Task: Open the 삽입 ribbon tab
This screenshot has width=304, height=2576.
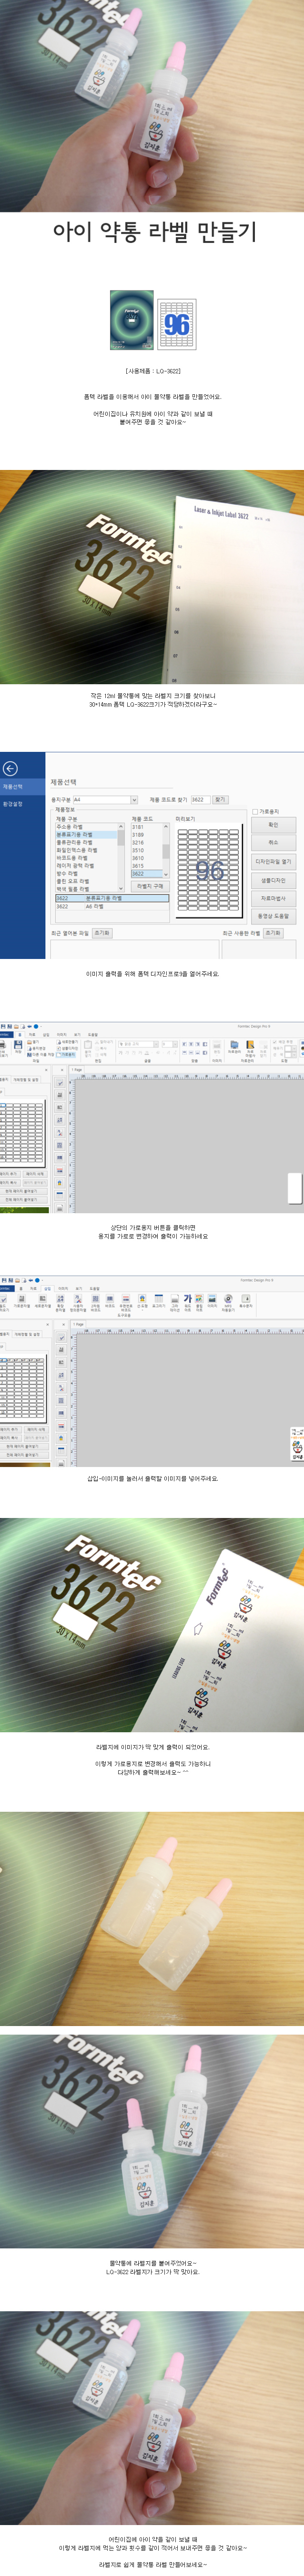Action: tap(46, 1288)
